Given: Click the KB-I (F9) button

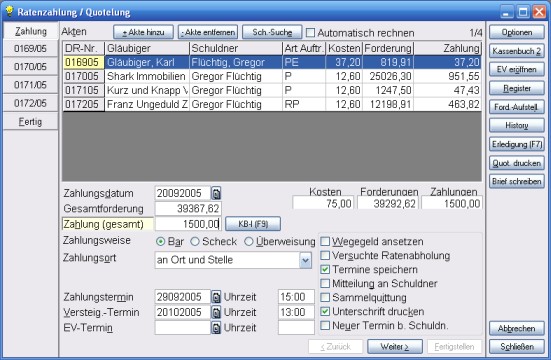Looking at the screenshot, I should pyautogui.click(x=253, y=224).
